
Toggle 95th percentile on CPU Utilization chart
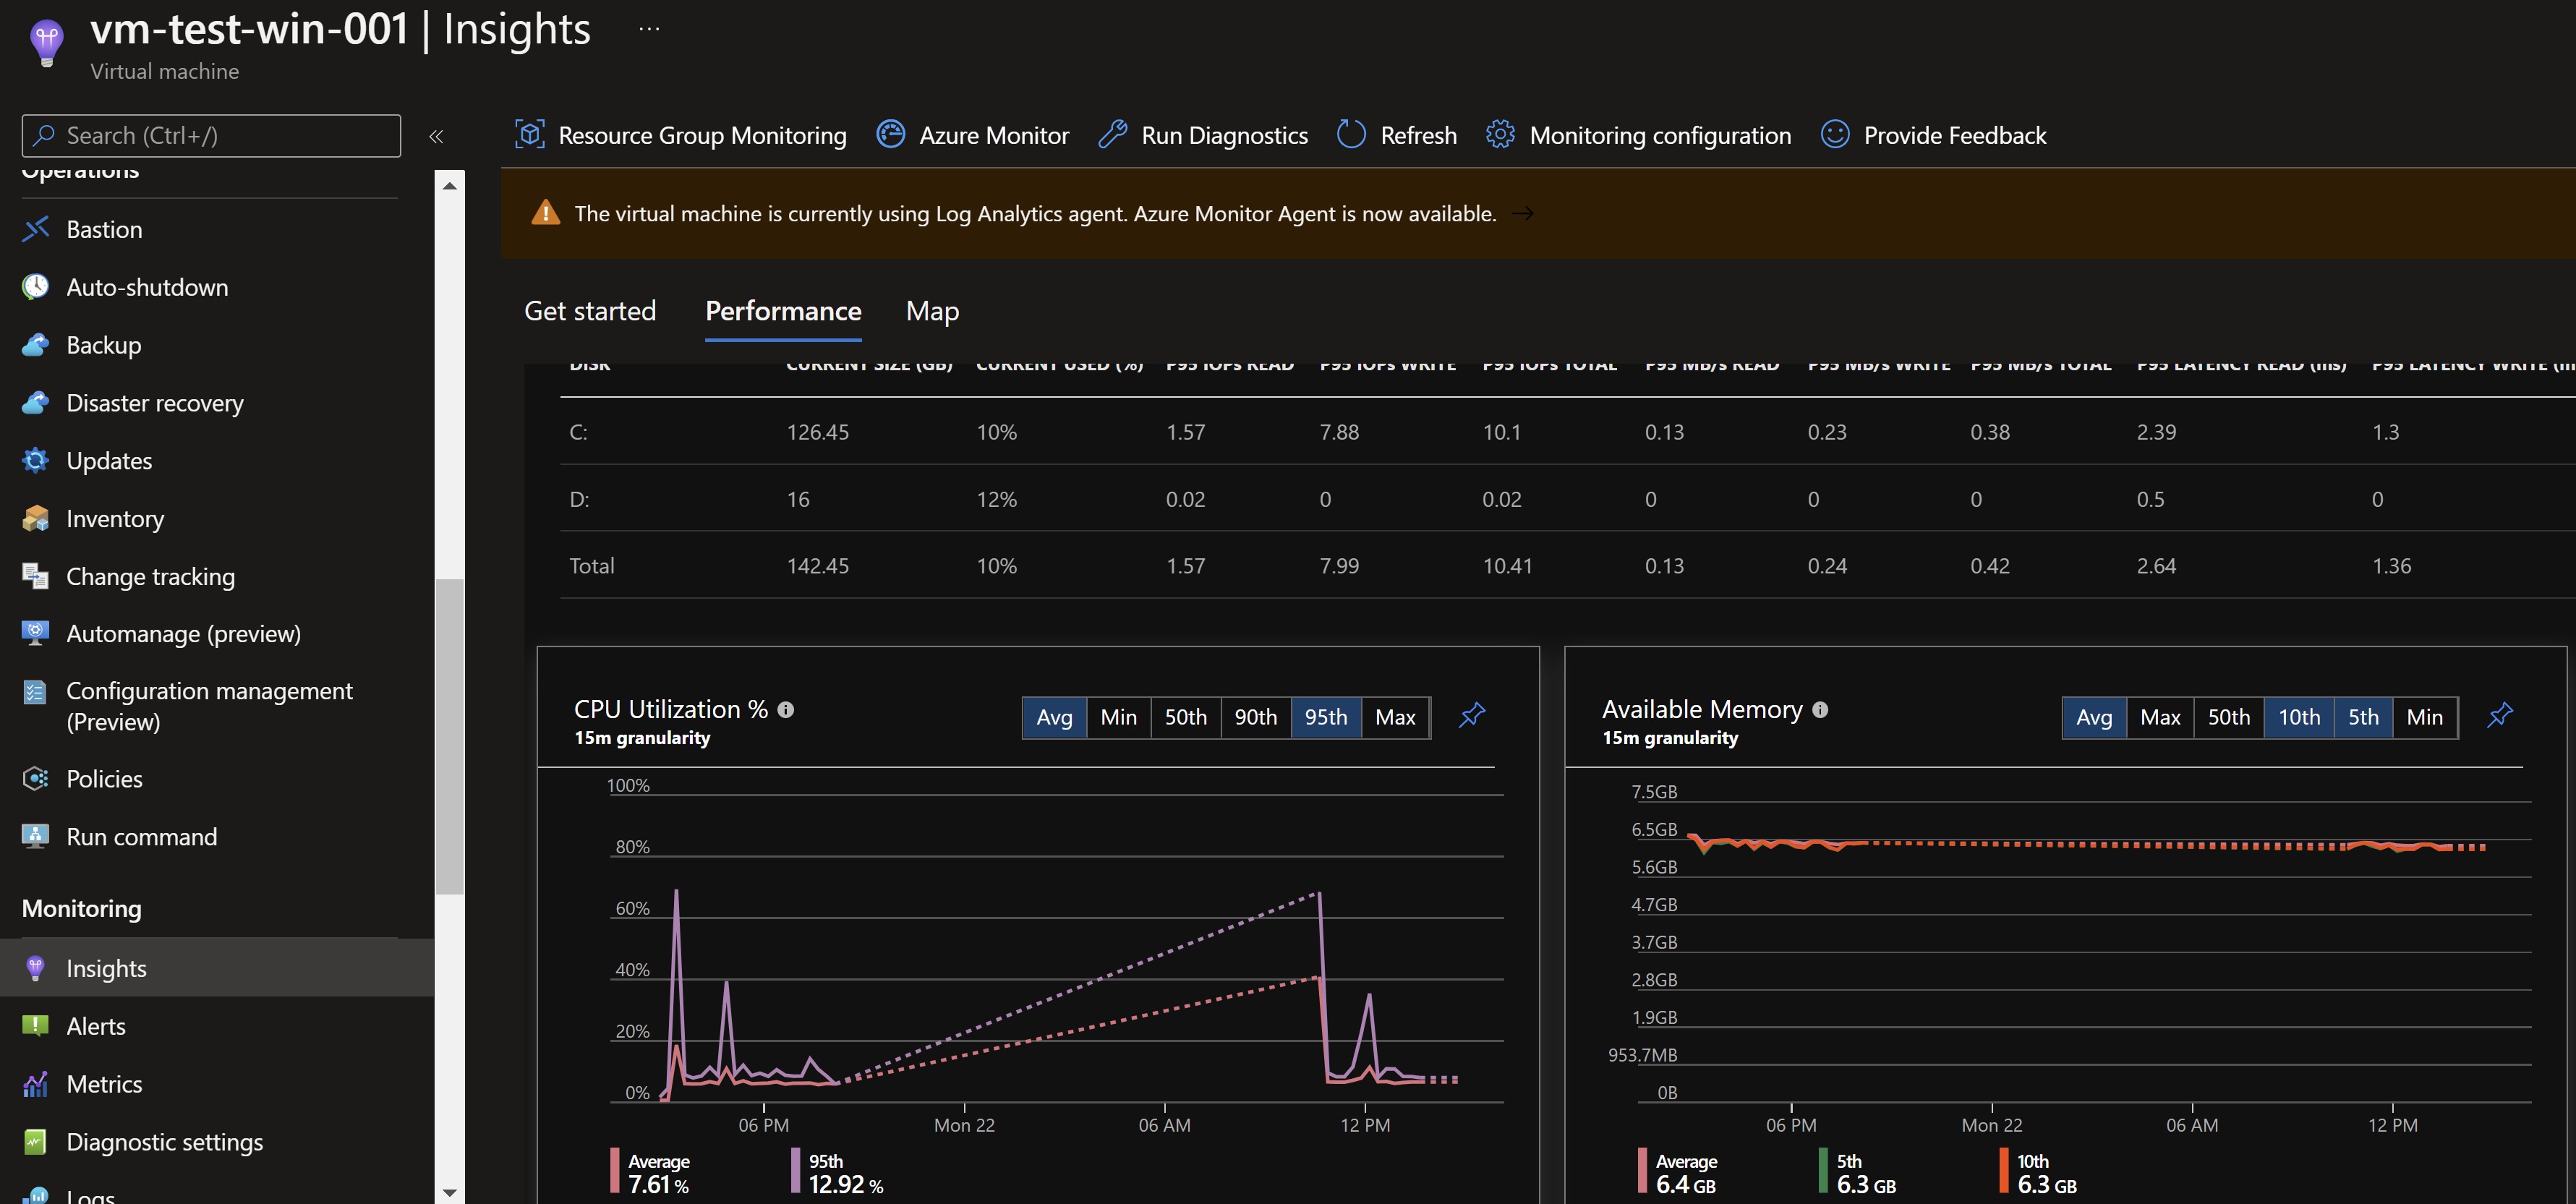[1325, 717]
